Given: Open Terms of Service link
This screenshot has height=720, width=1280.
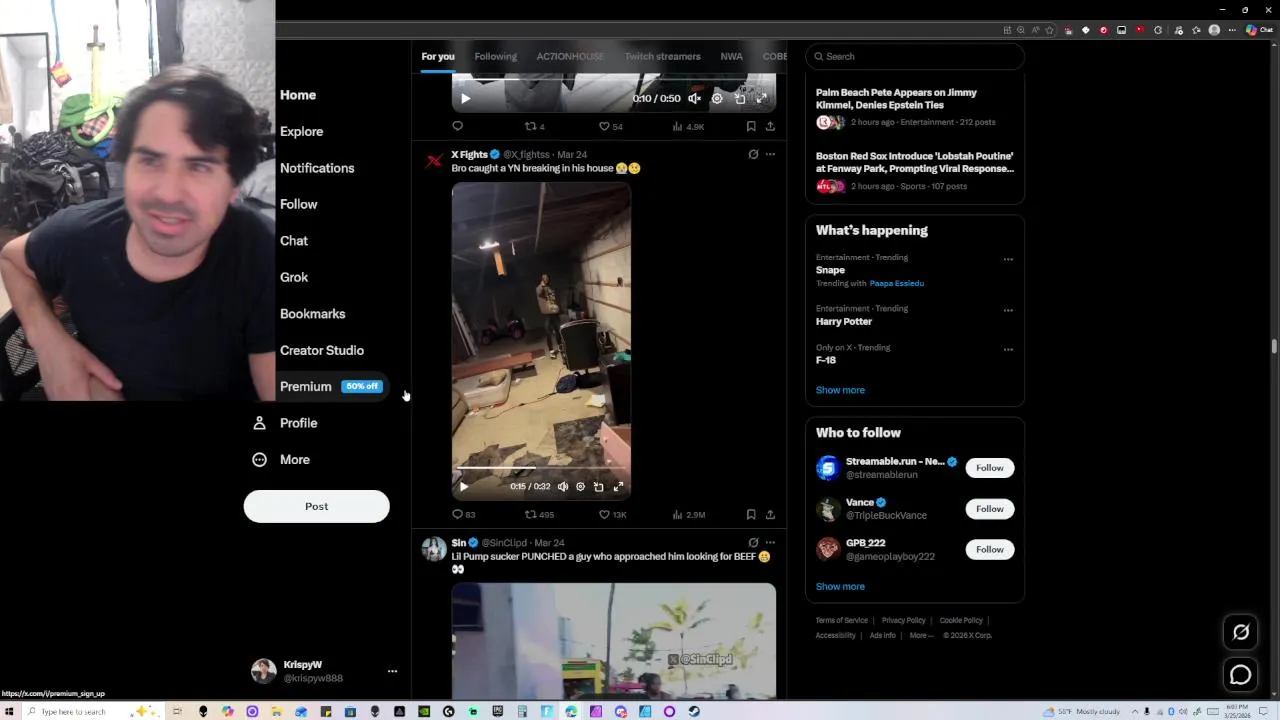Looking at the screenshot, I should click(841, 621).
